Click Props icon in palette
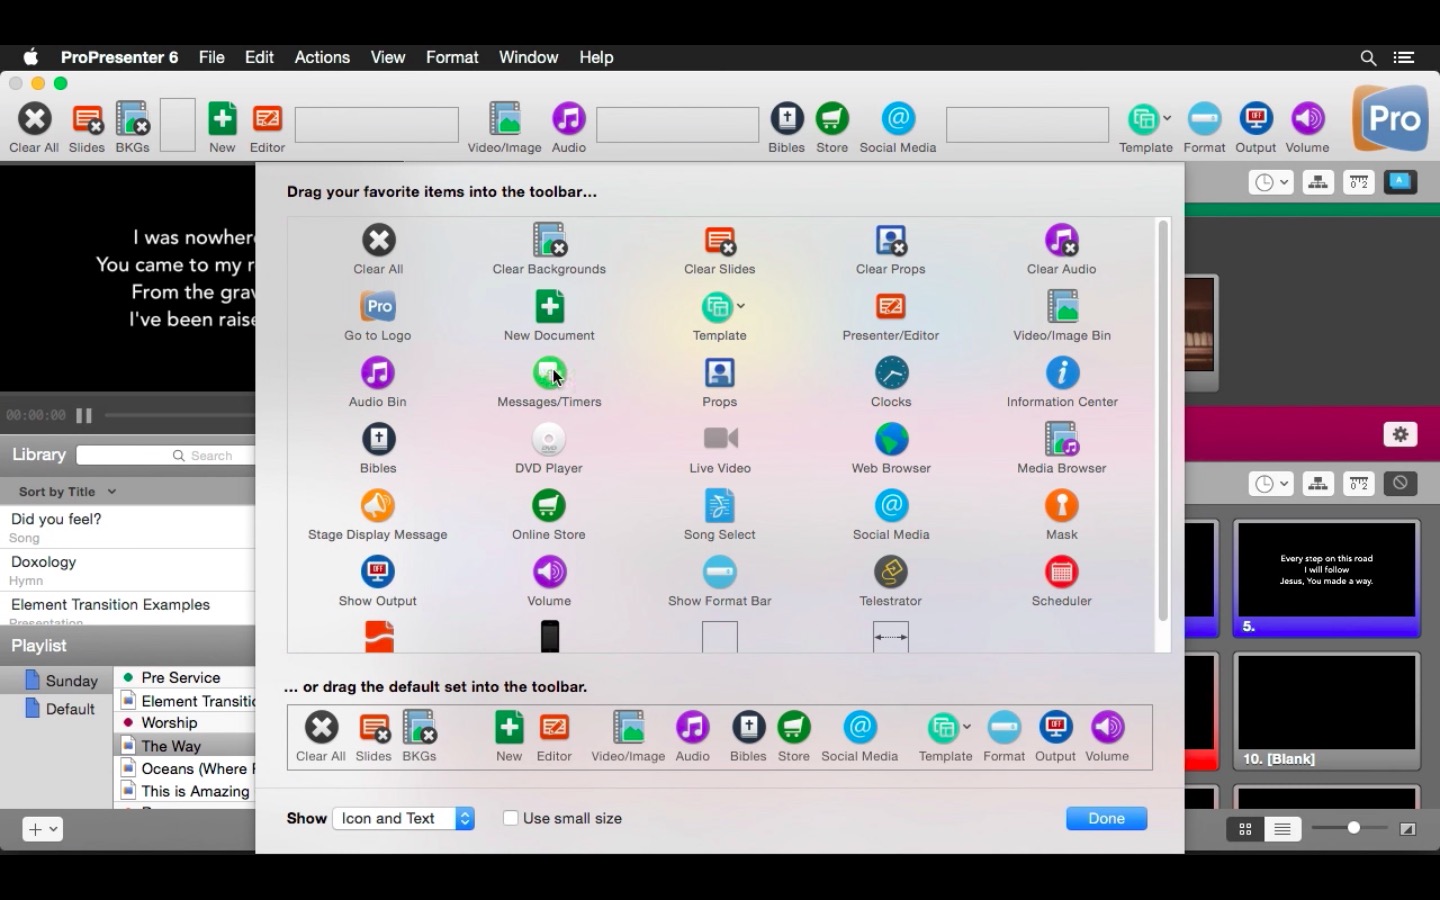Viewport: 1440px width, 900px height. (x=720, y=373)
